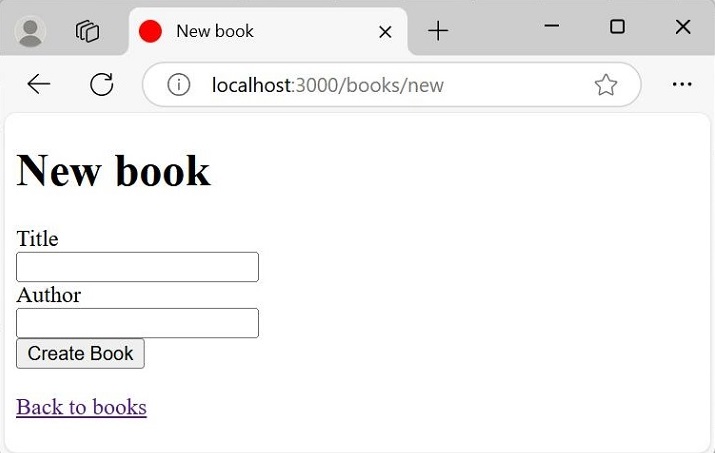Open the Settings and more ellipsis menu
Image resolution: width=715 pixels, height=453 pixels.
pyautogui.click(x=682, y=85)
